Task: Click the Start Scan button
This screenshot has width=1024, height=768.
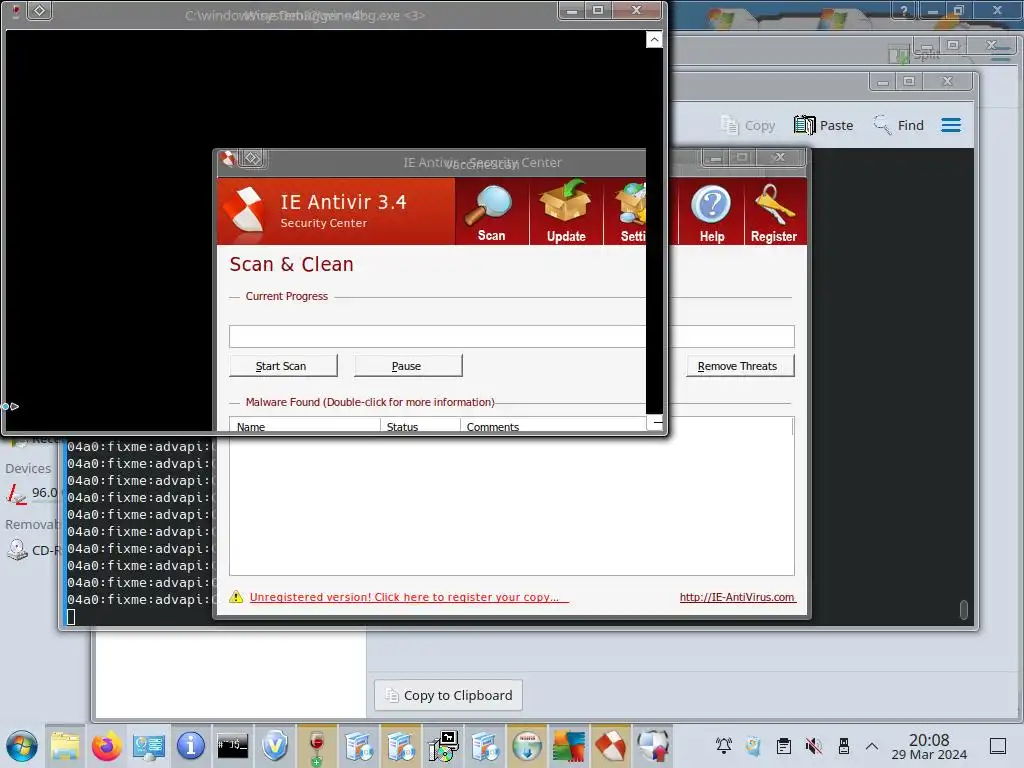Action: click(x=283, y=366)
